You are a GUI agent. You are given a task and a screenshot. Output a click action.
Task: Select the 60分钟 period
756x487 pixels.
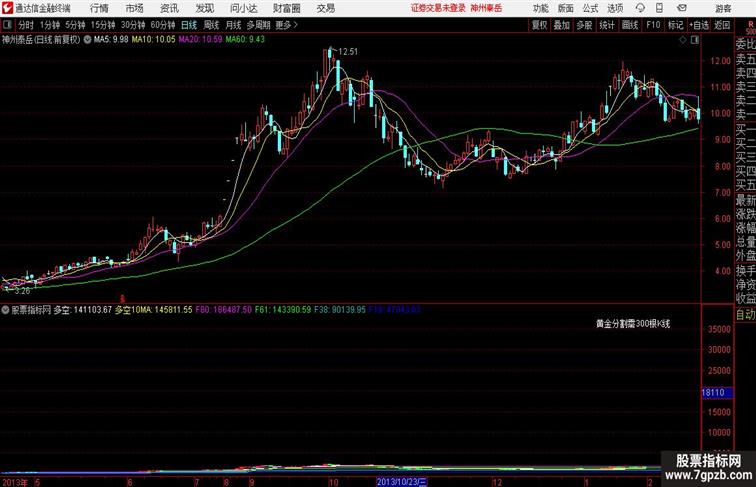pyautogui.click(x=163, y=25)
